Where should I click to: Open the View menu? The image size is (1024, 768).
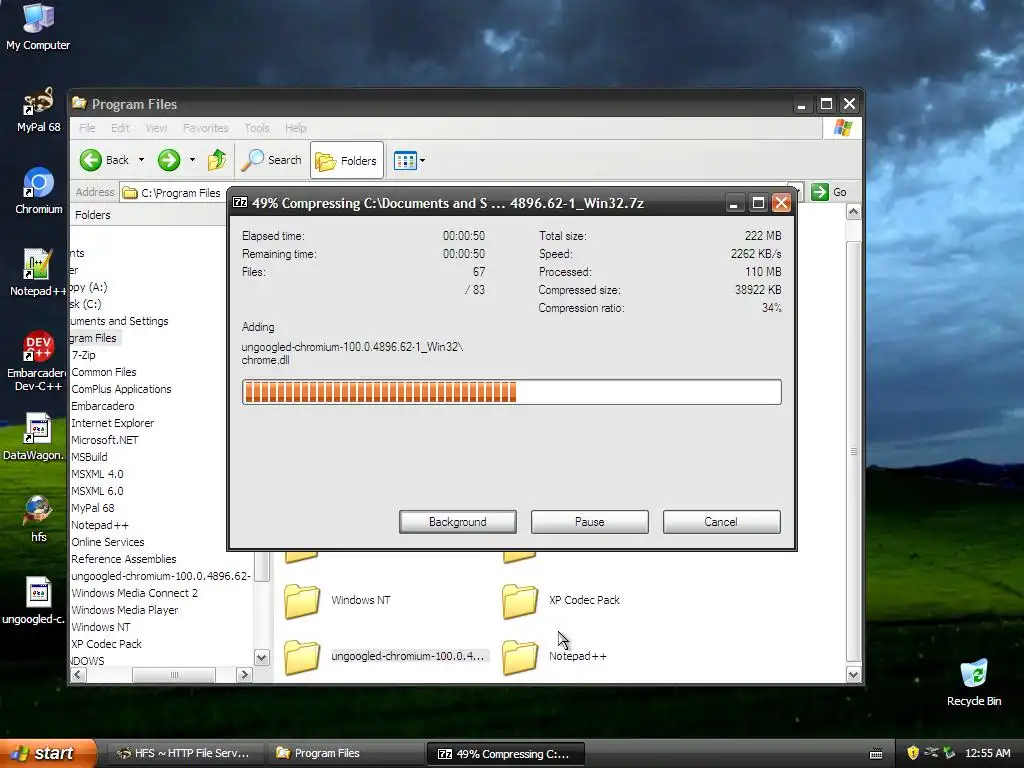click(156, 128)
